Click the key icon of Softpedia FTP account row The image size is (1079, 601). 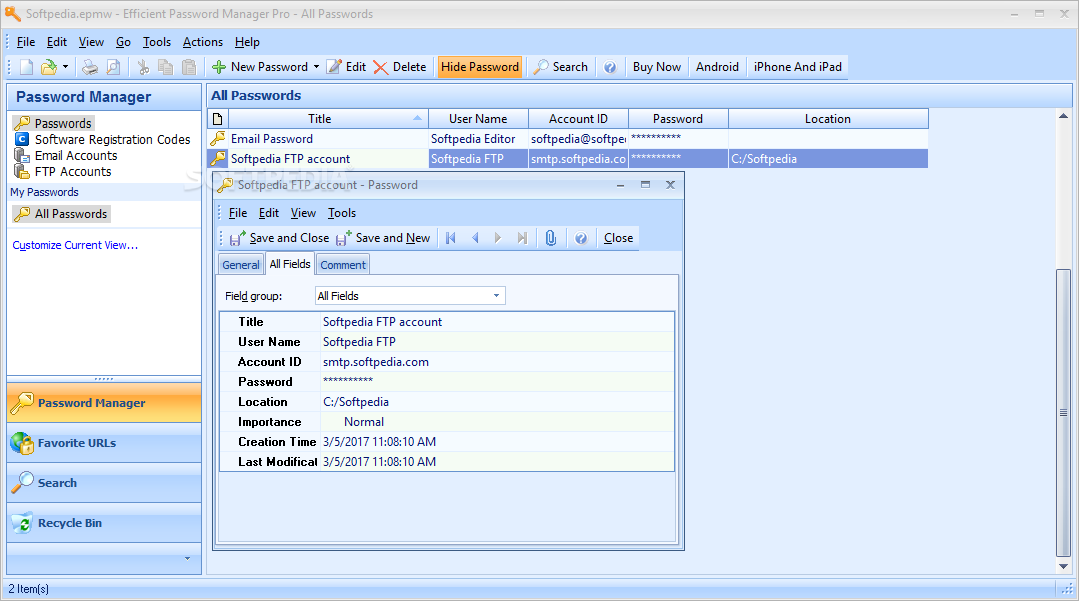click(218, 158)
